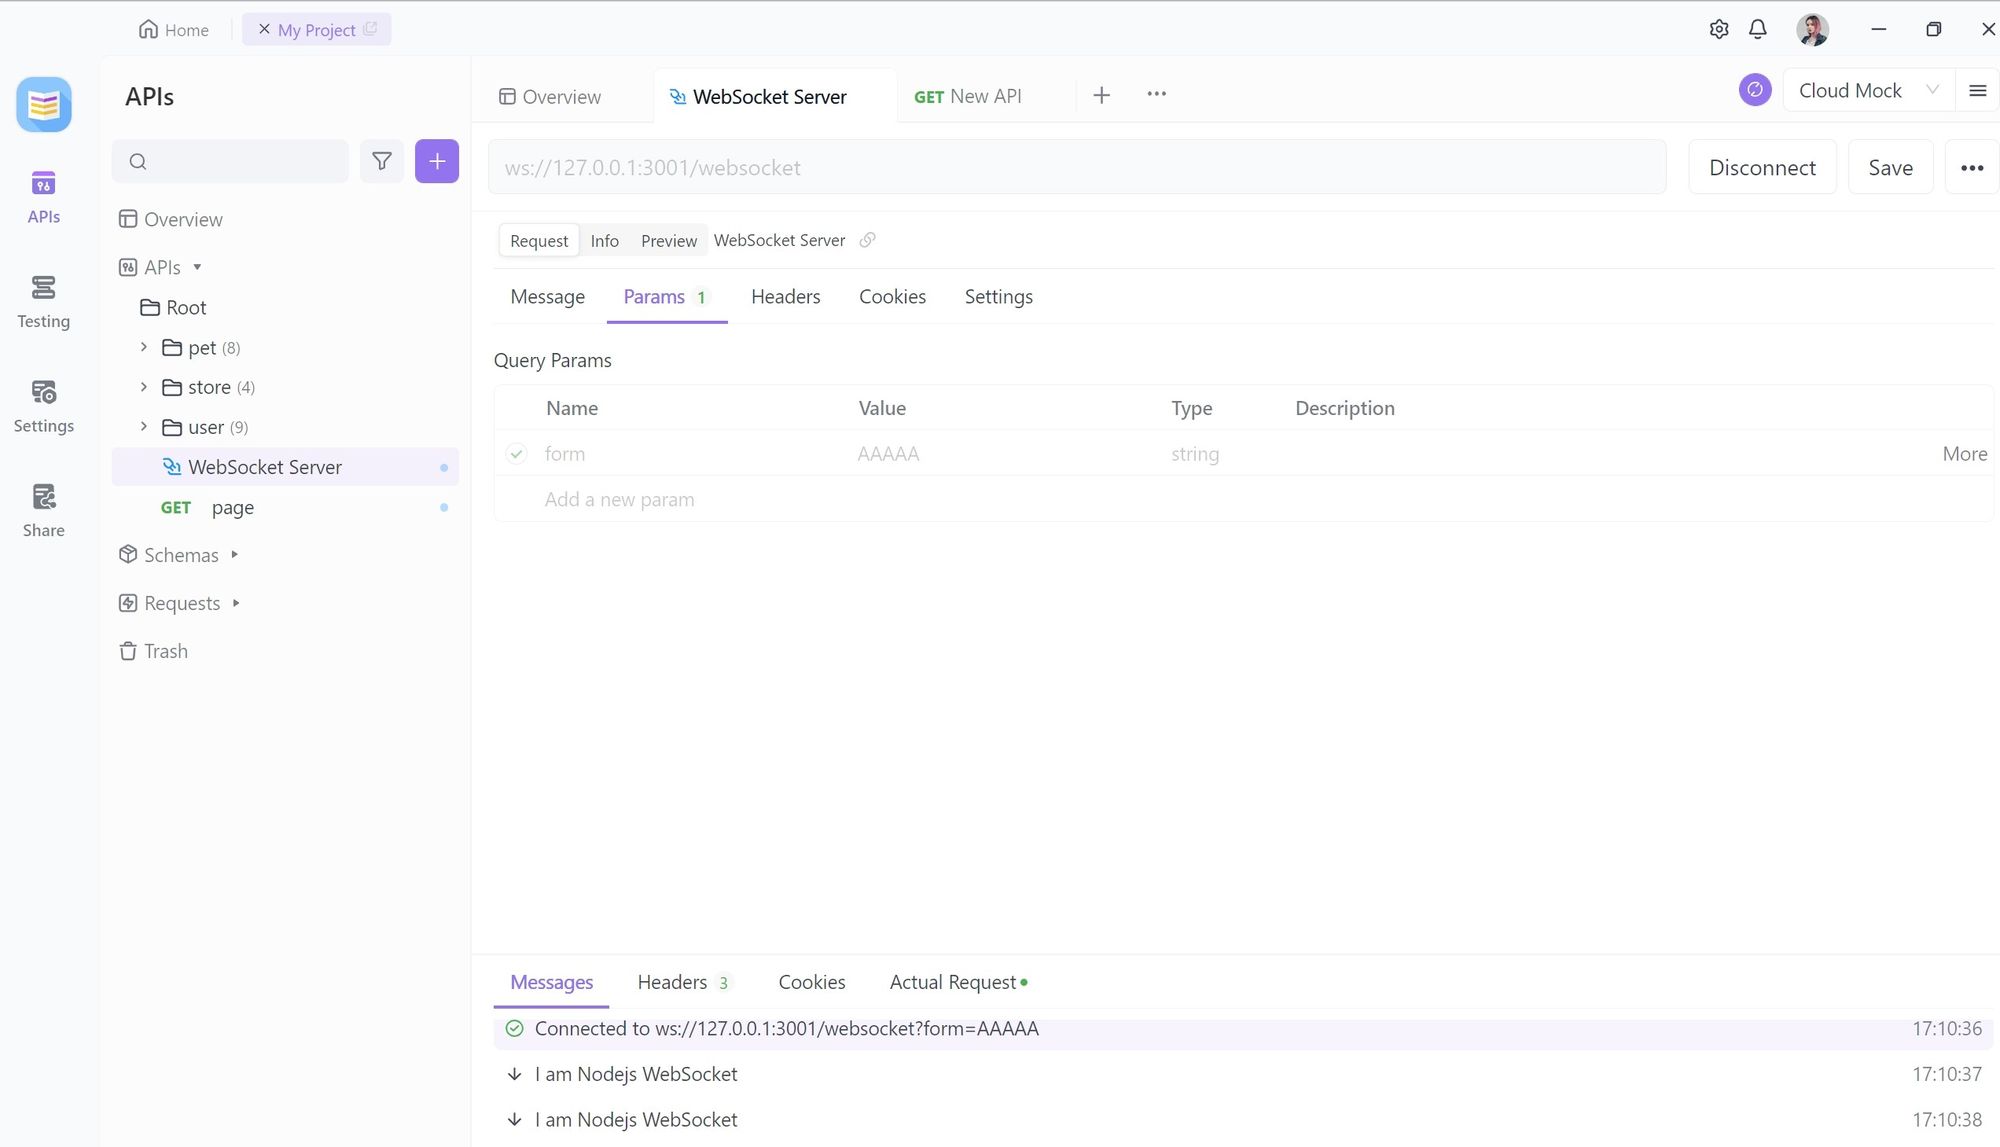Click the Save button

point(1891,166)
